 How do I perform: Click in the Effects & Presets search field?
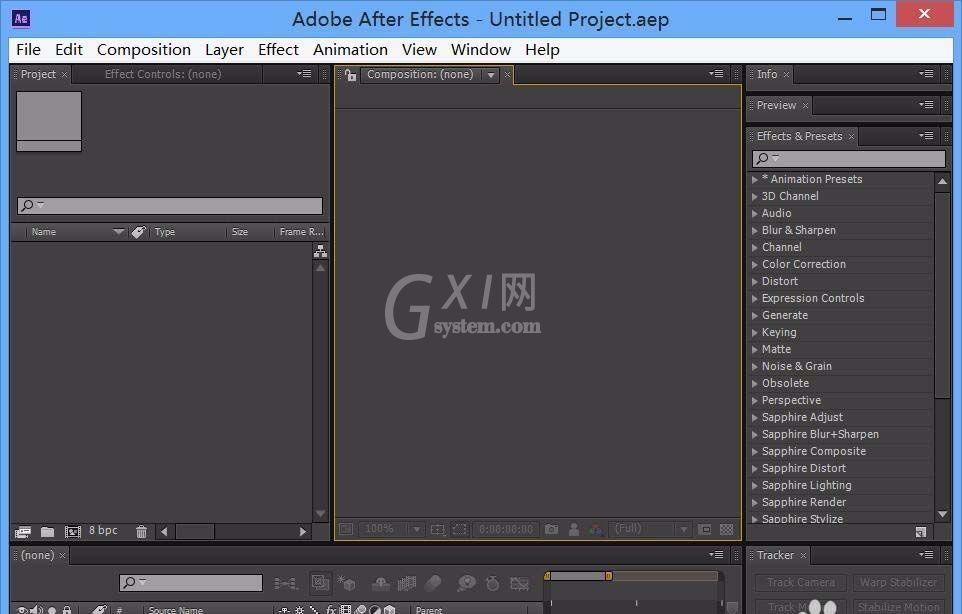pyautogui.click(x=849, y=158)
